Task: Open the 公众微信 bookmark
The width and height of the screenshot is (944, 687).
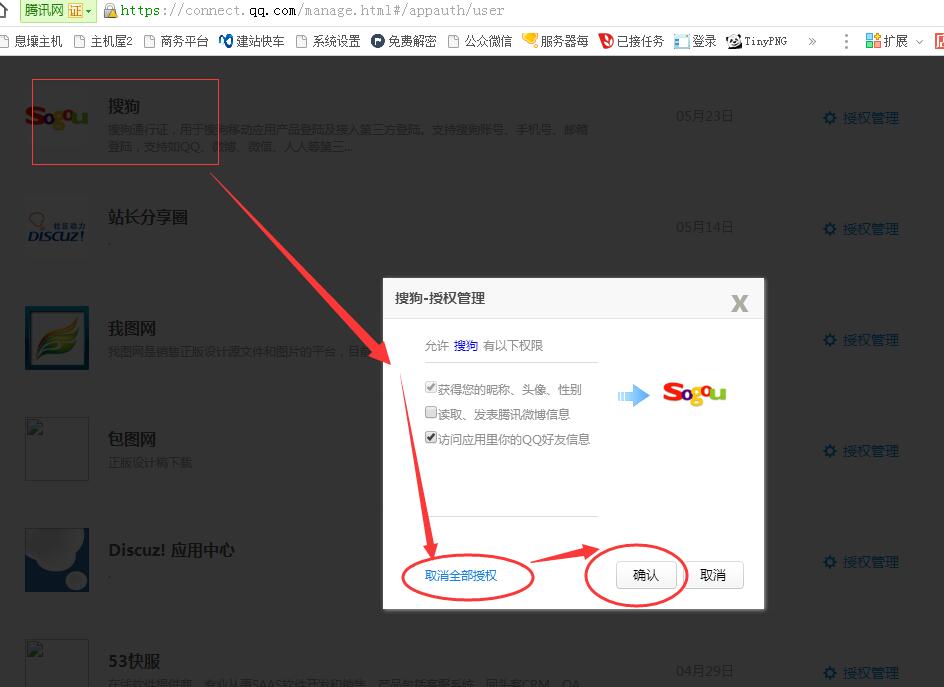Action: click(x=480, y=41)
